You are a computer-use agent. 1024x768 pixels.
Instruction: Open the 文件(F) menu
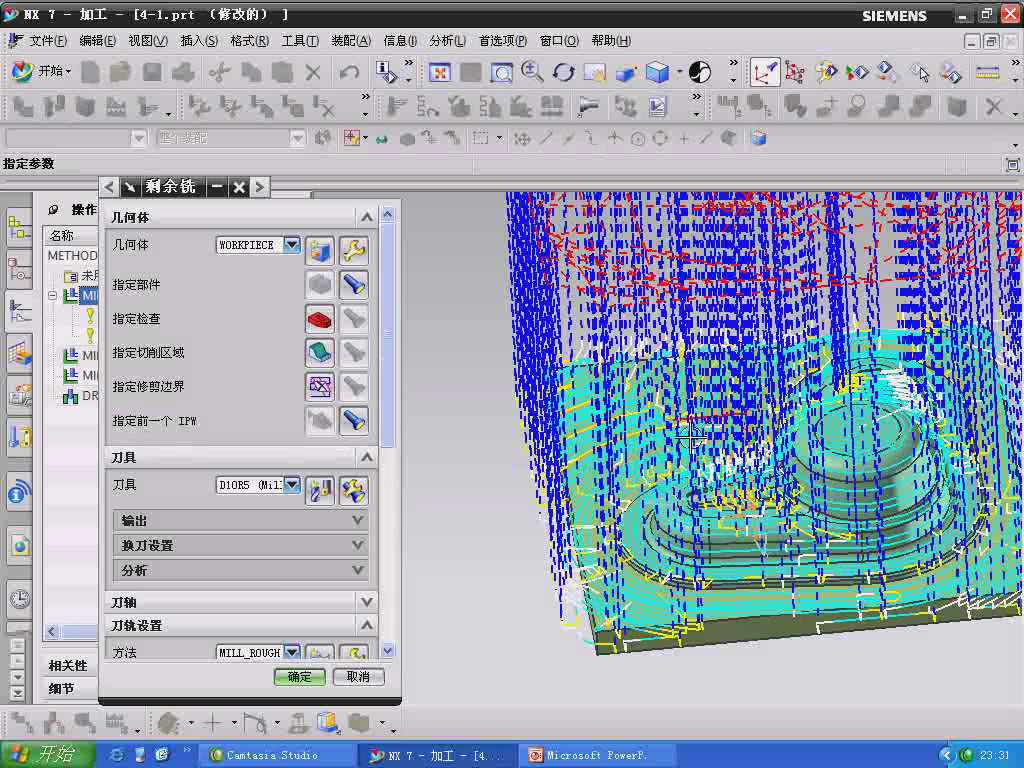pos(48,40)
